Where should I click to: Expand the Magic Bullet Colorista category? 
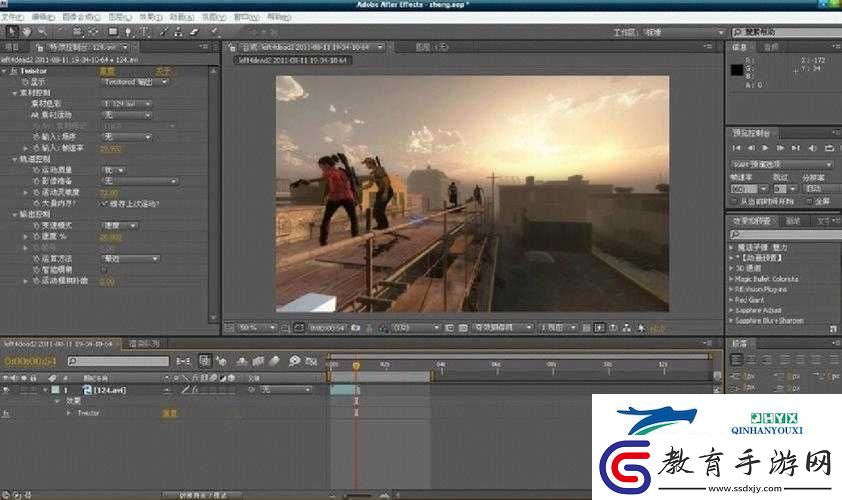731,279
